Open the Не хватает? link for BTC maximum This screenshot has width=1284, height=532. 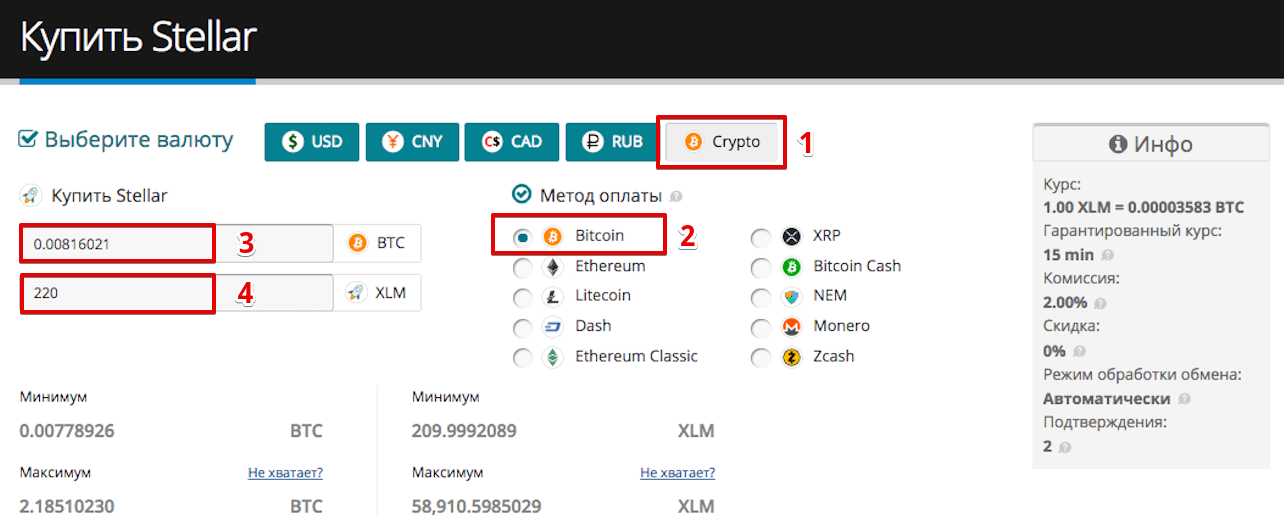point(285,473)
